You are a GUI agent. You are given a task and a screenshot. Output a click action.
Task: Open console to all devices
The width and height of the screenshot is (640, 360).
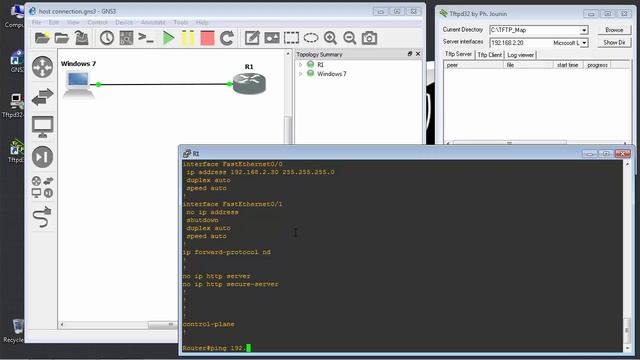click(x=146, y=38)
